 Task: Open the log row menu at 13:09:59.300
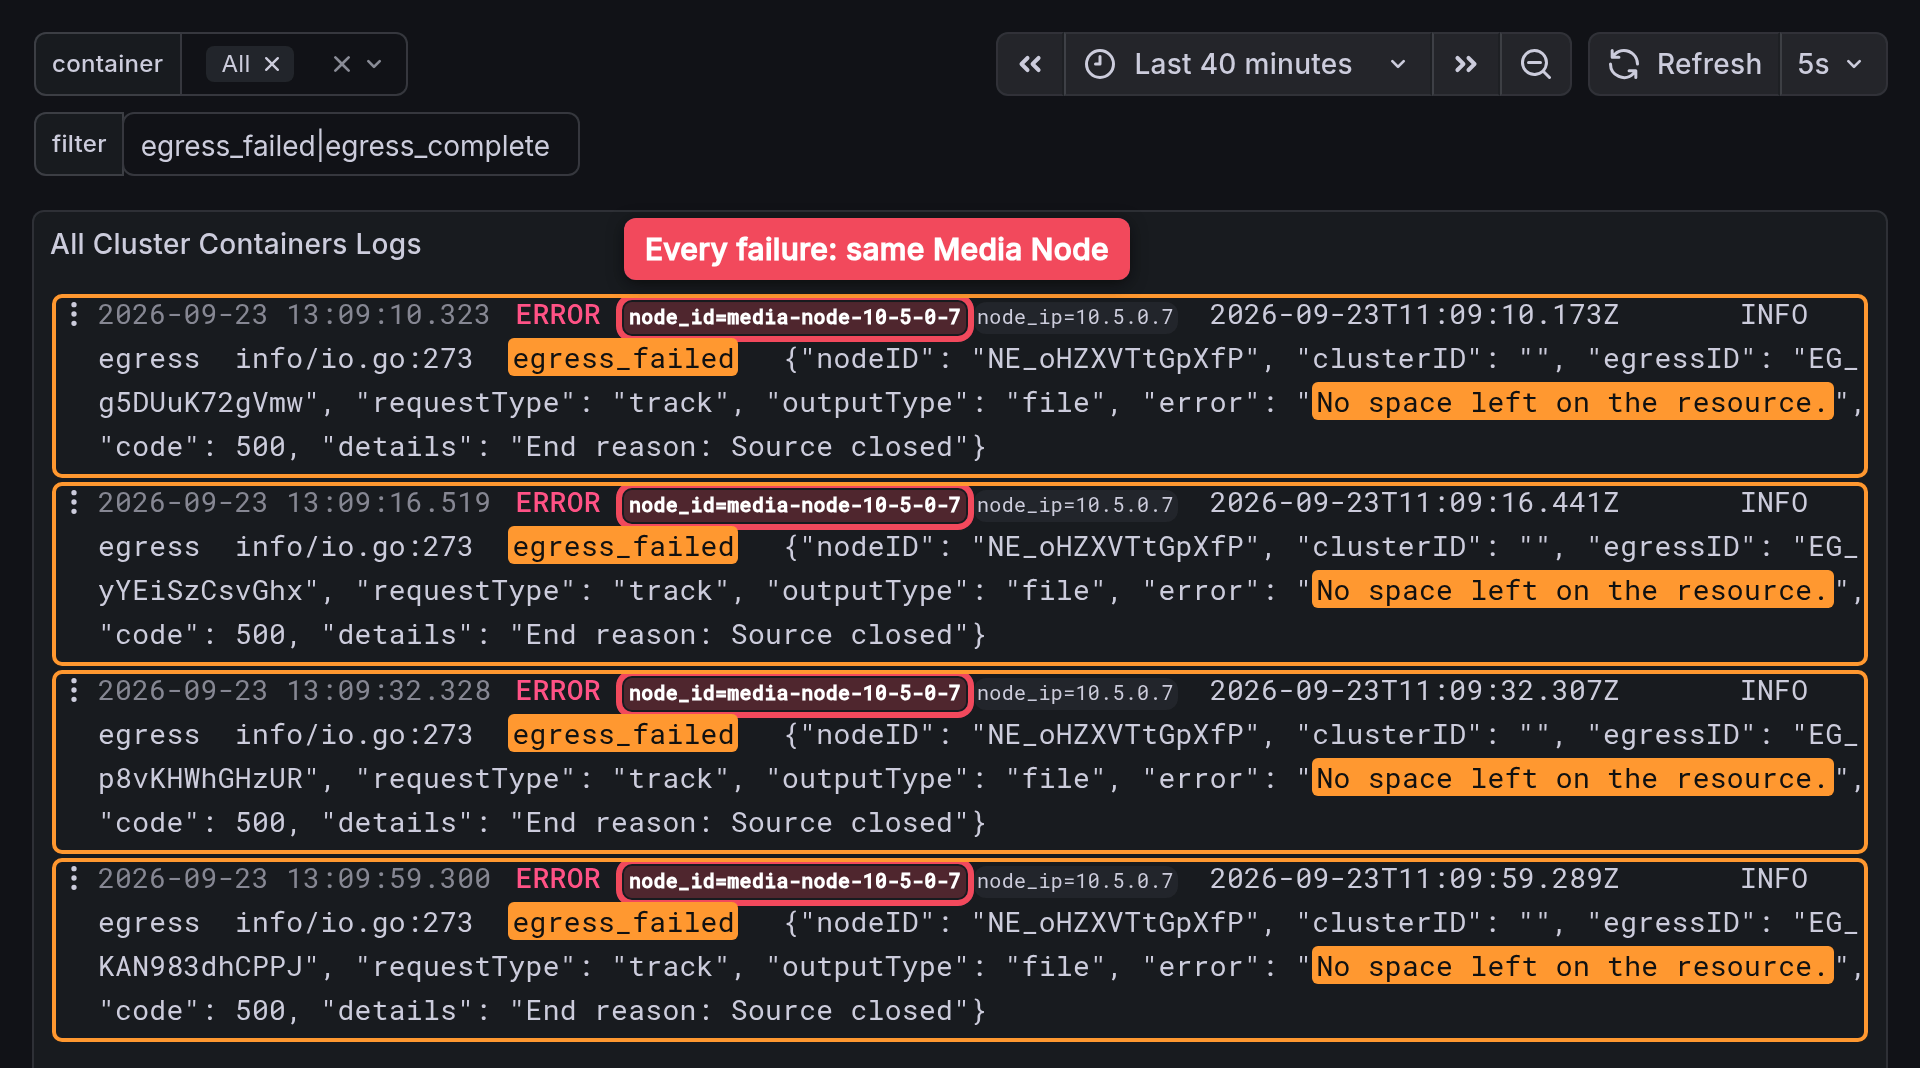[74, 879]
